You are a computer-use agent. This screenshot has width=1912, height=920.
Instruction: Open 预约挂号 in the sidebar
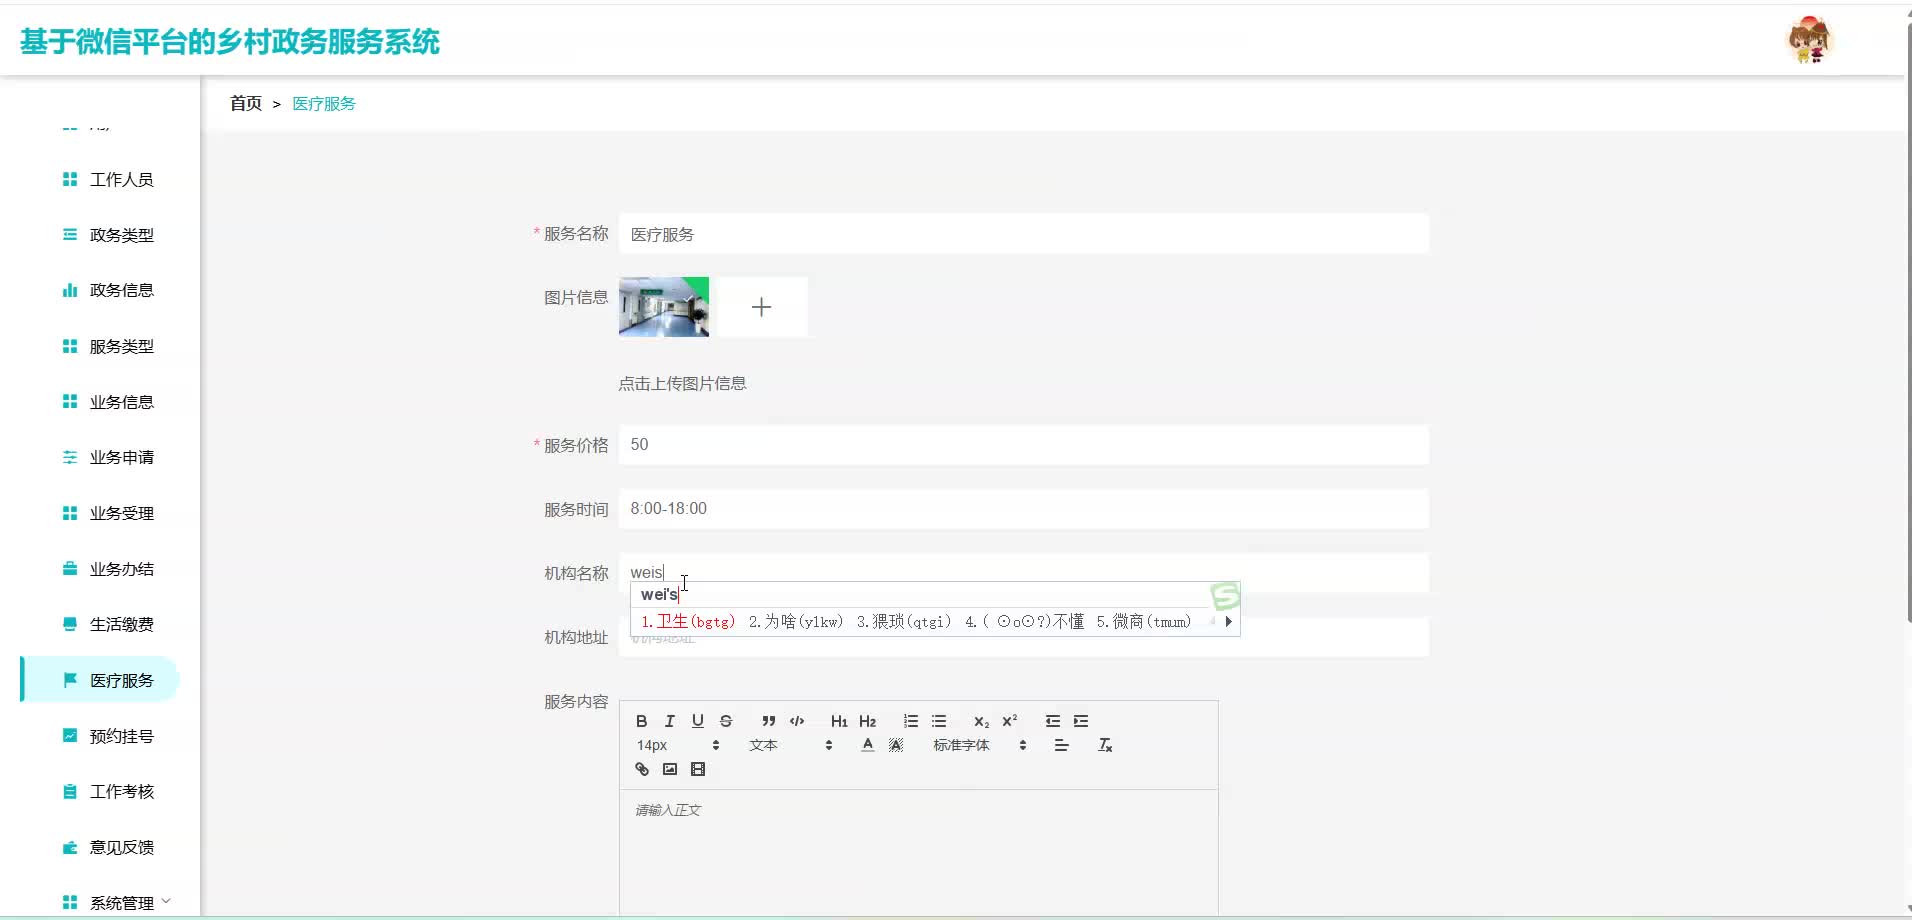pos(120,736)
